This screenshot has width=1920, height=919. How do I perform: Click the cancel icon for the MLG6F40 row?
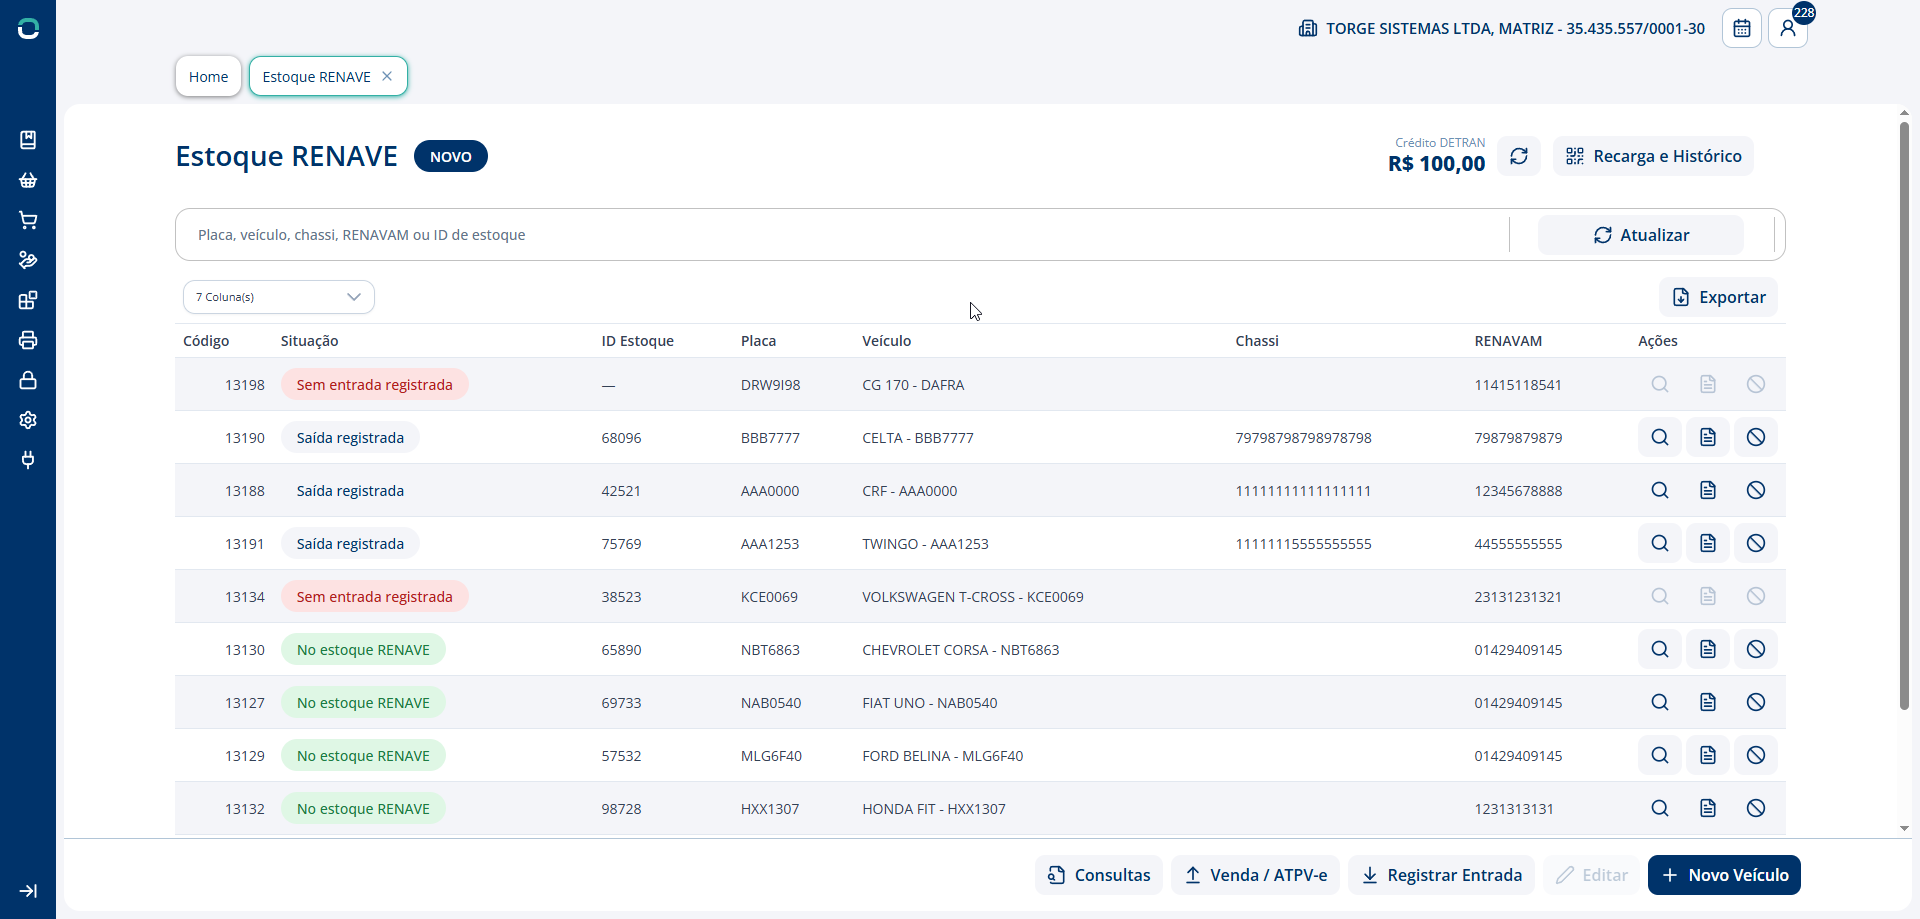pyautogui.click(x=1756, y=755)
